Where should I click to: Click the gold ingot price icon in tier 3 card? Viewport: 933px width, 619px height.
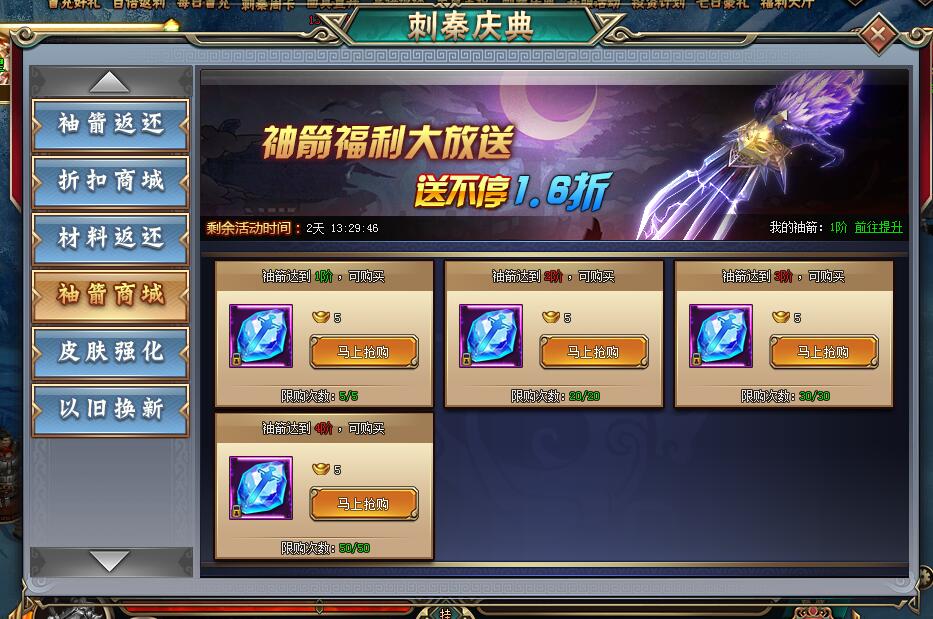click(x=781, y=317)
